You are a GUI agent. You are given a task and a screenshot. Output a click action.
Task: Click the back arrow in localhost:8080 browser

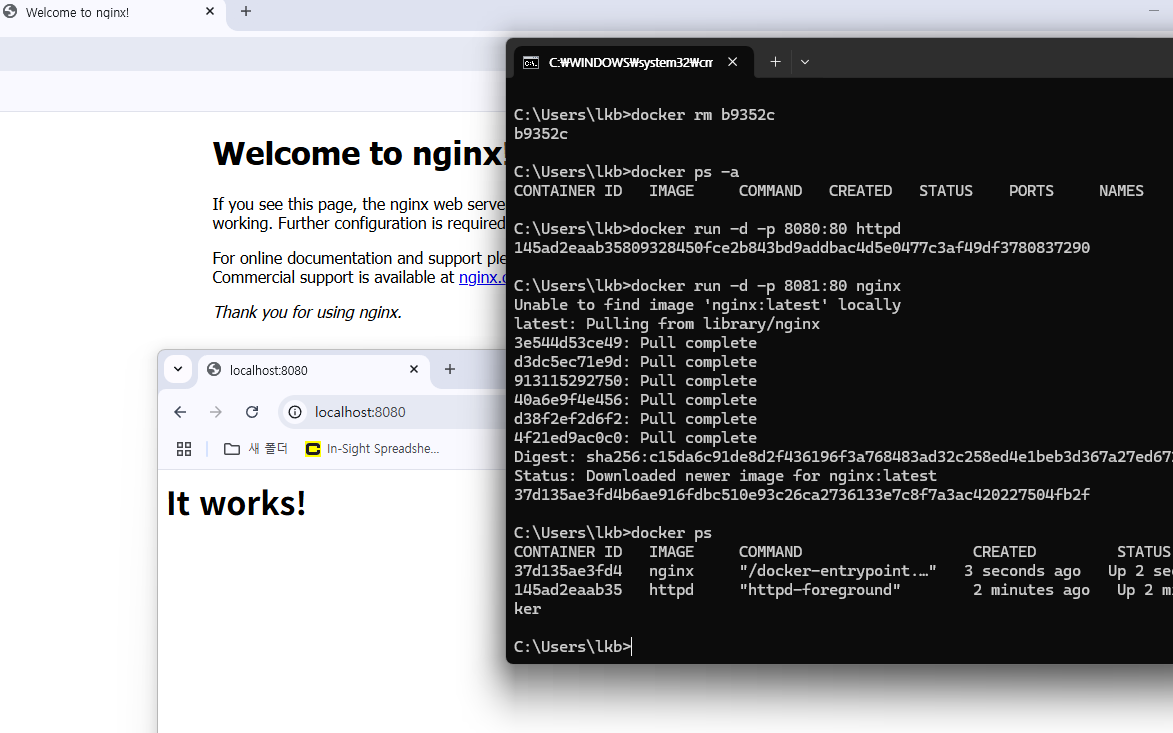180,412
